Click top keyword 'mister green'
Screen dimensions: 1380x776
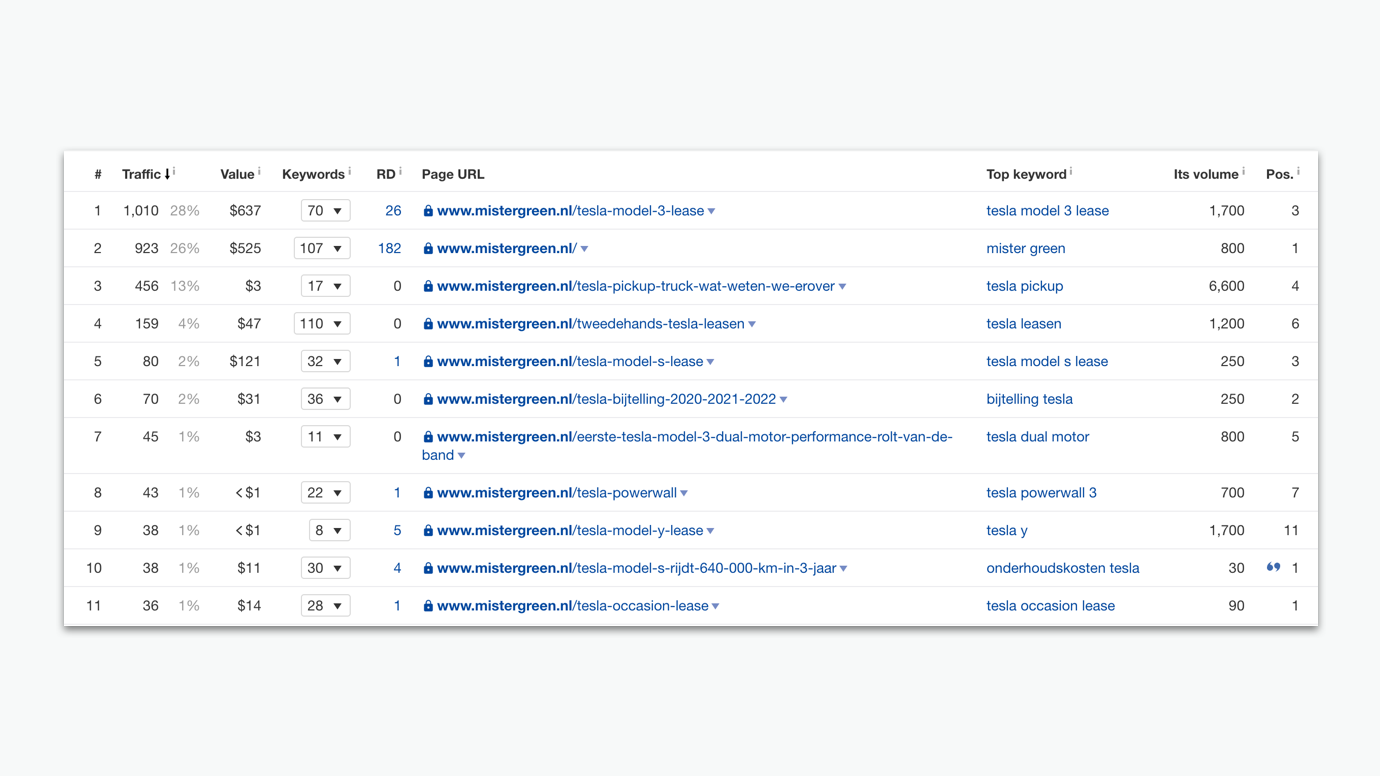[1025, 248]
